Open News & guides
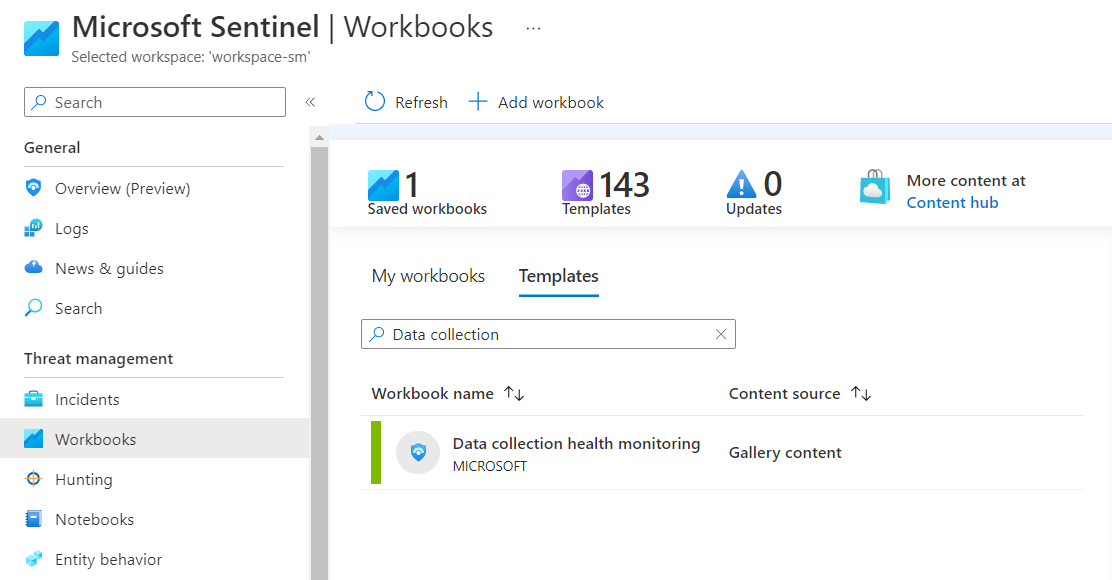 pyautogui.click(x=106, y=268)
